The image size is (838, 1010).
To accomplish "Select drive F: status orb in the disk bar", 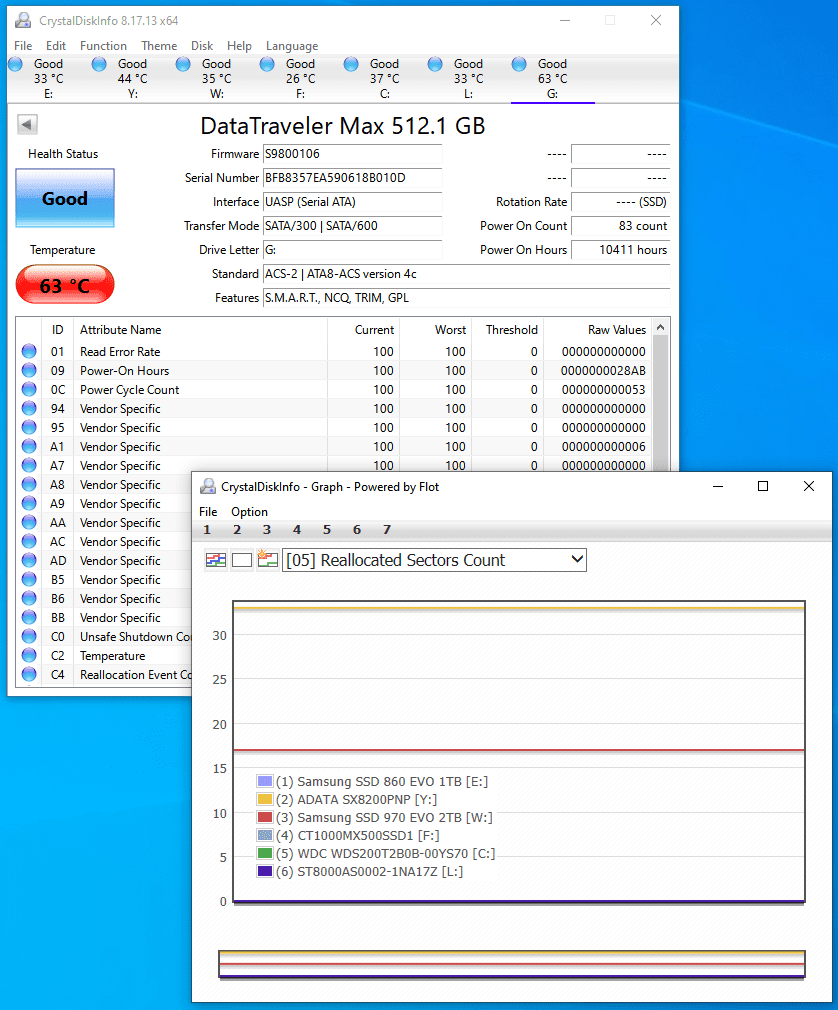I will point(267,64).
